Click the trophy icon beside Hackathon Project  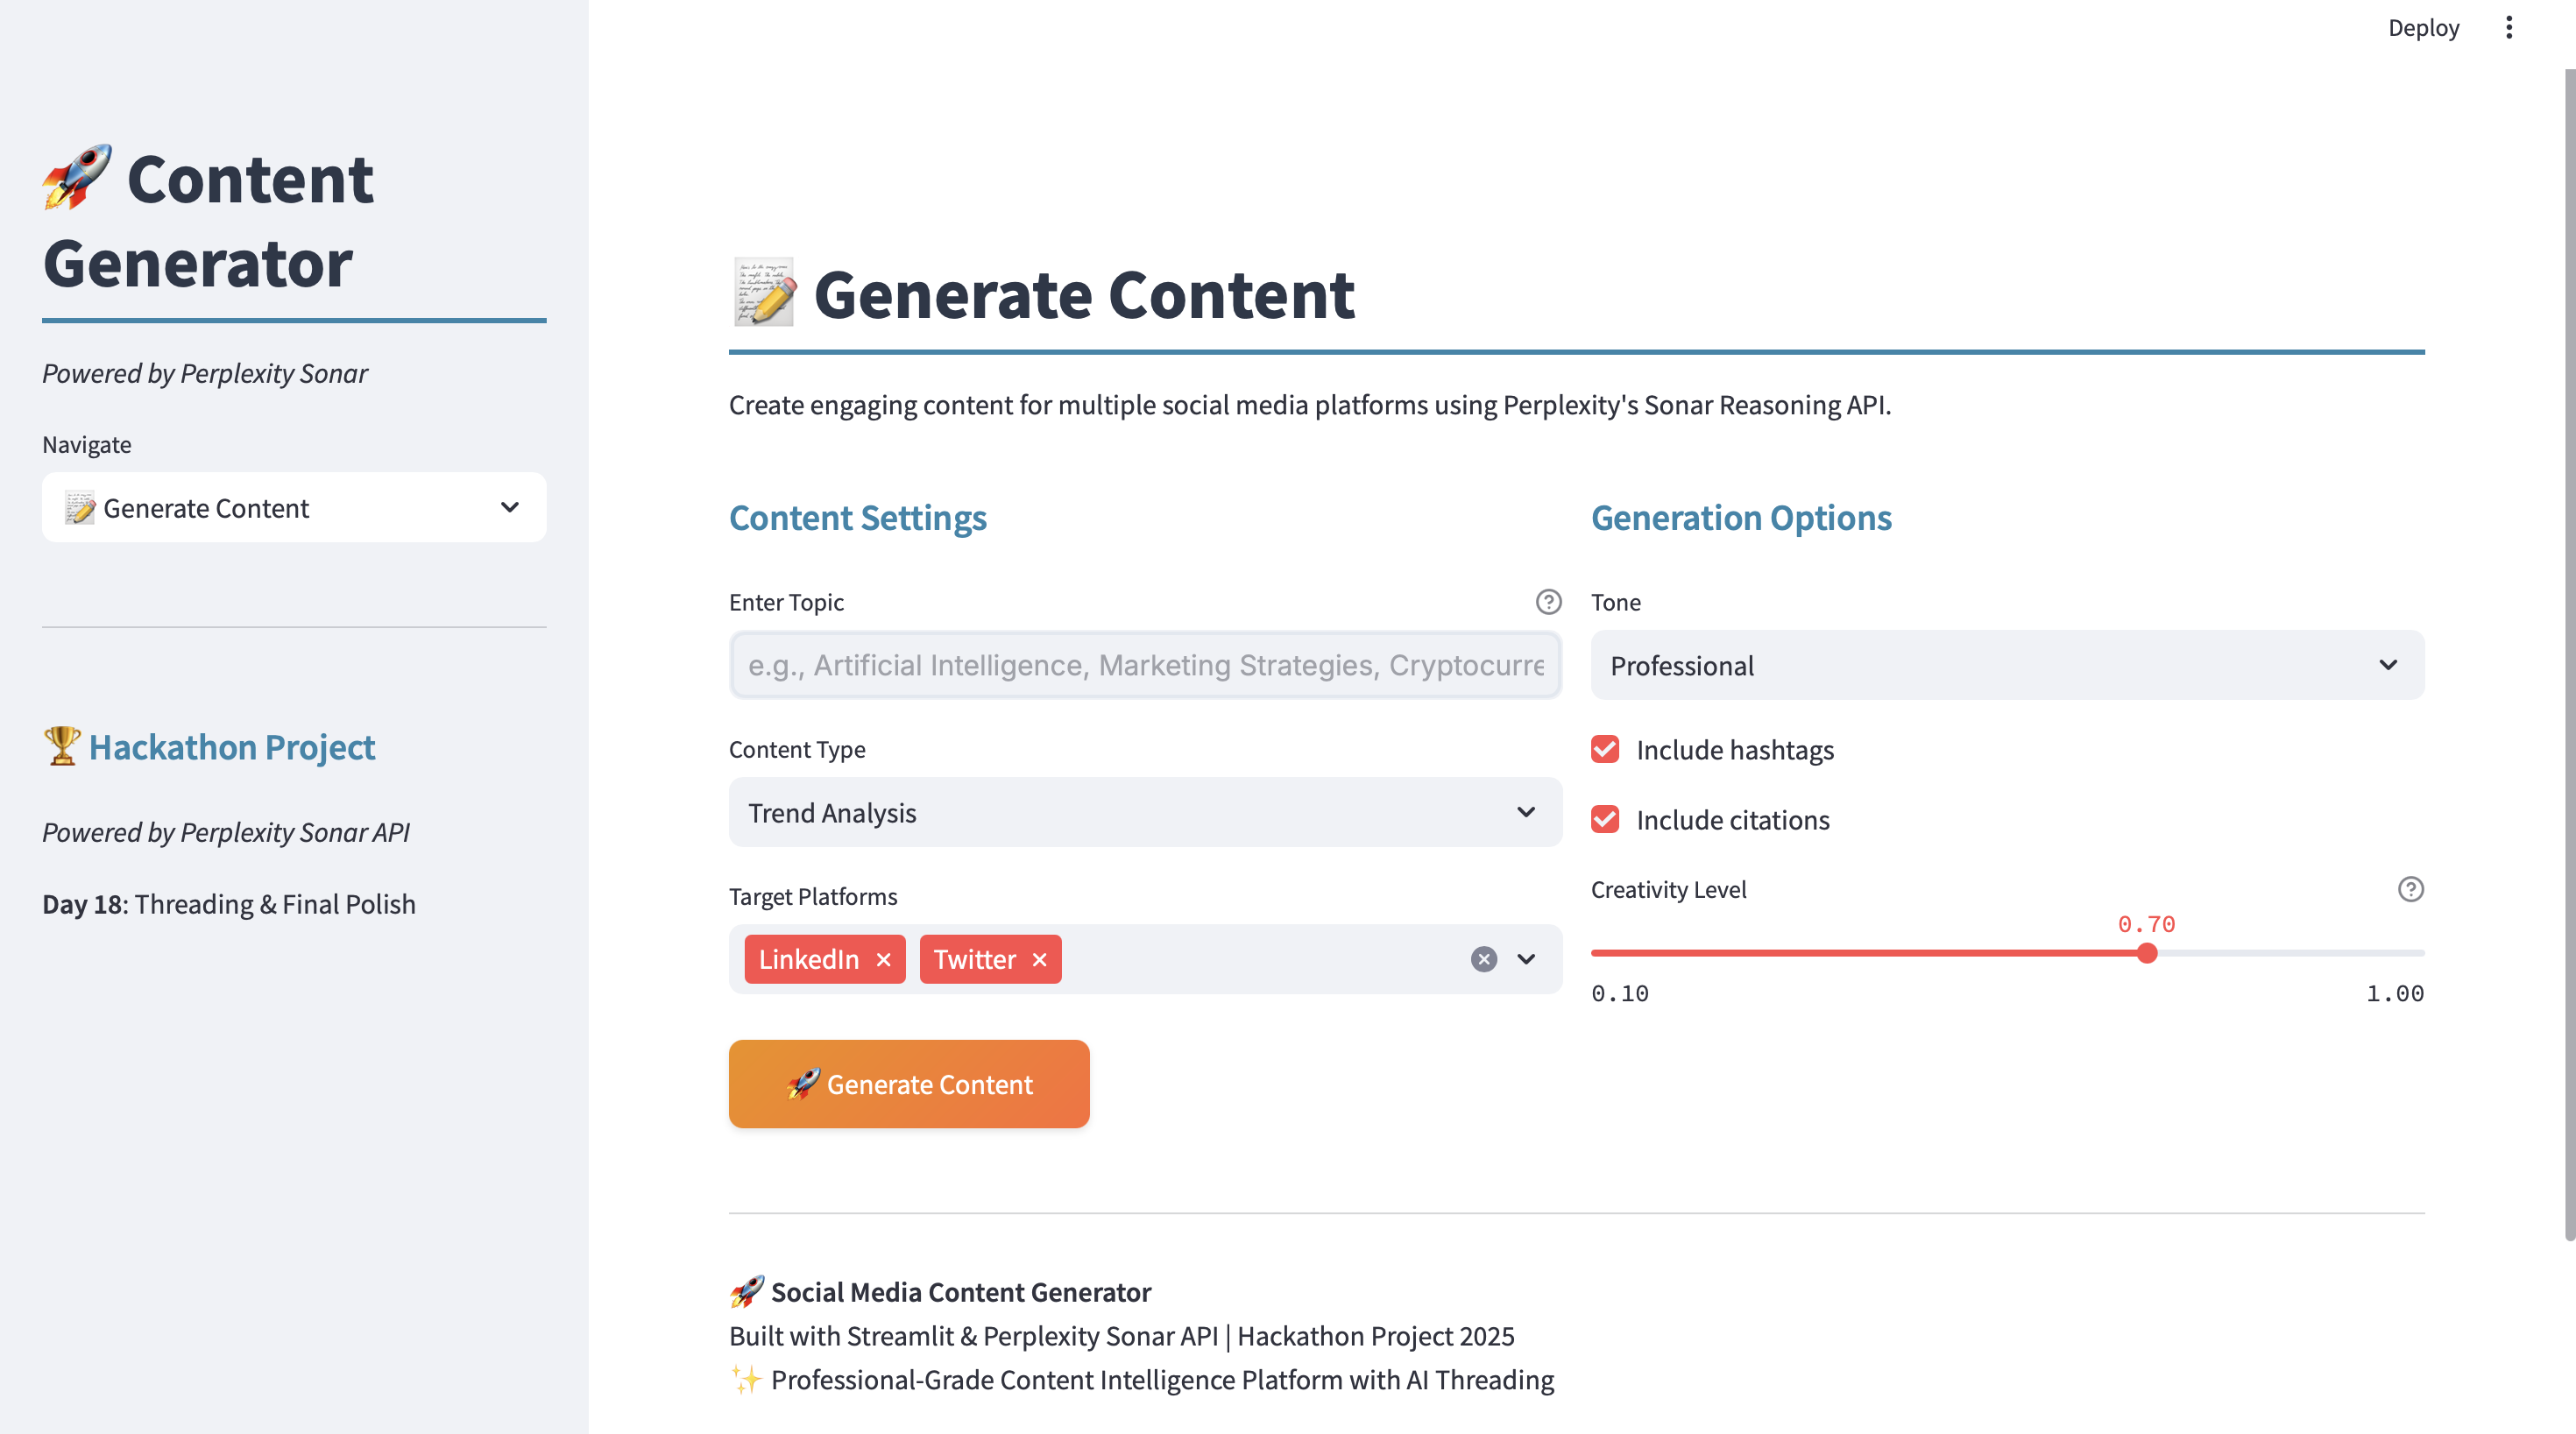[x=62, y=746]
